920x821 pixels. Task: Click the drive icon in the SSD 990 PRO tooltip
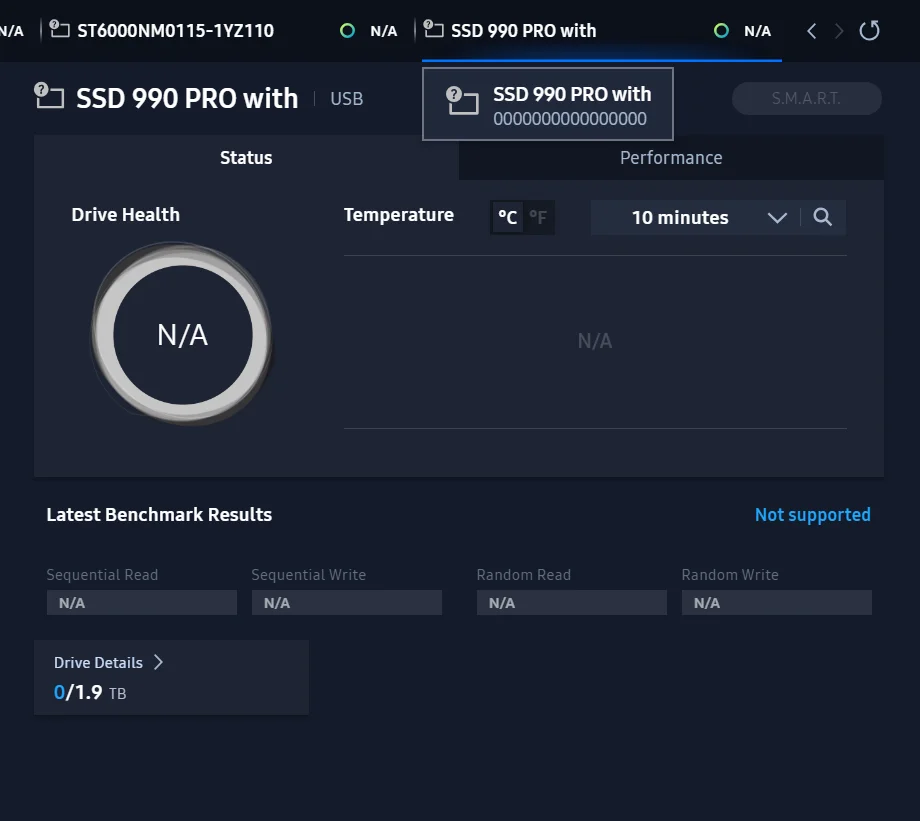pos(462,101)
